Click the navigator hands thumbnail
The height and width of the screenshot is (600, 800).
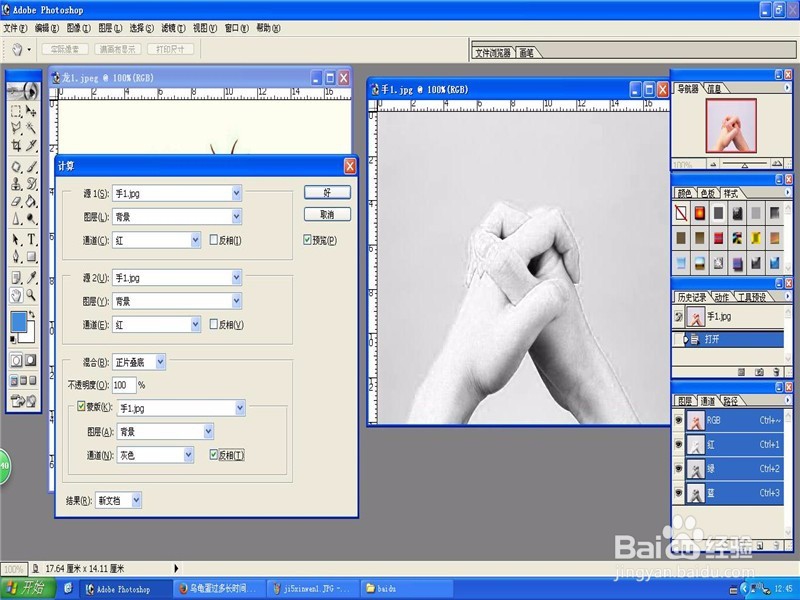(731, 126)
